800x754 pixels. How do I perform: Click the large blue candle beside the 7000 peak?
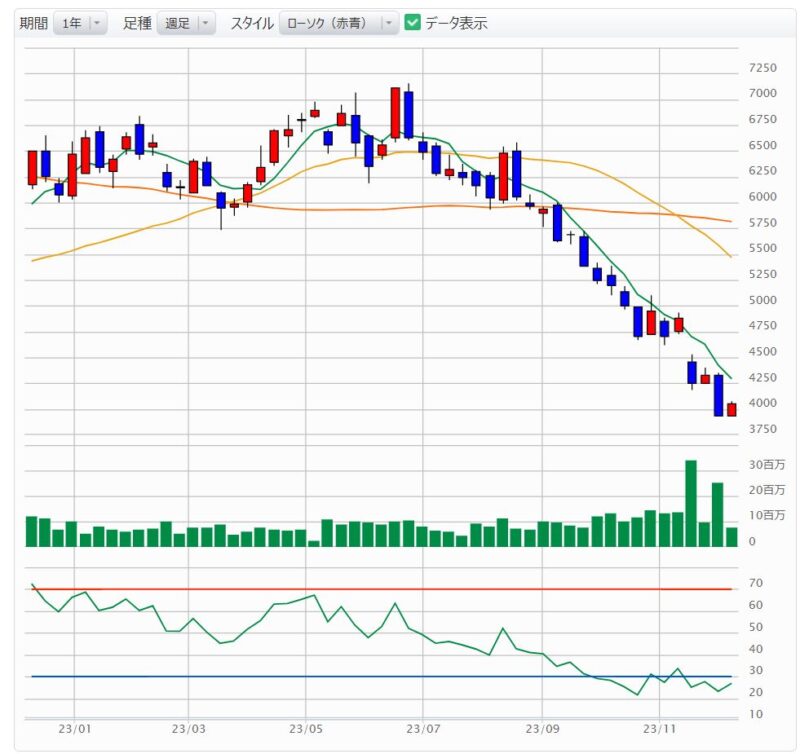tap(409, 115)
